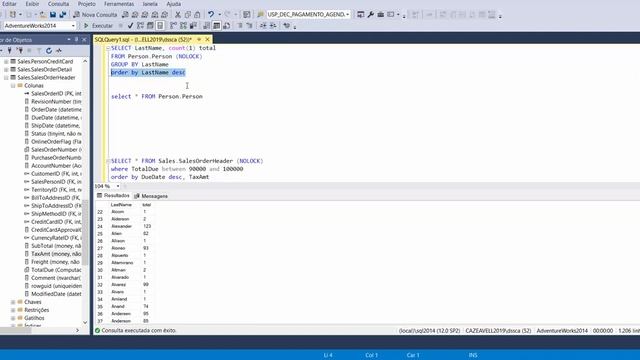Click the total column header in results
The width and height of the screenshot is (640, 360).
tap(147, 204)
